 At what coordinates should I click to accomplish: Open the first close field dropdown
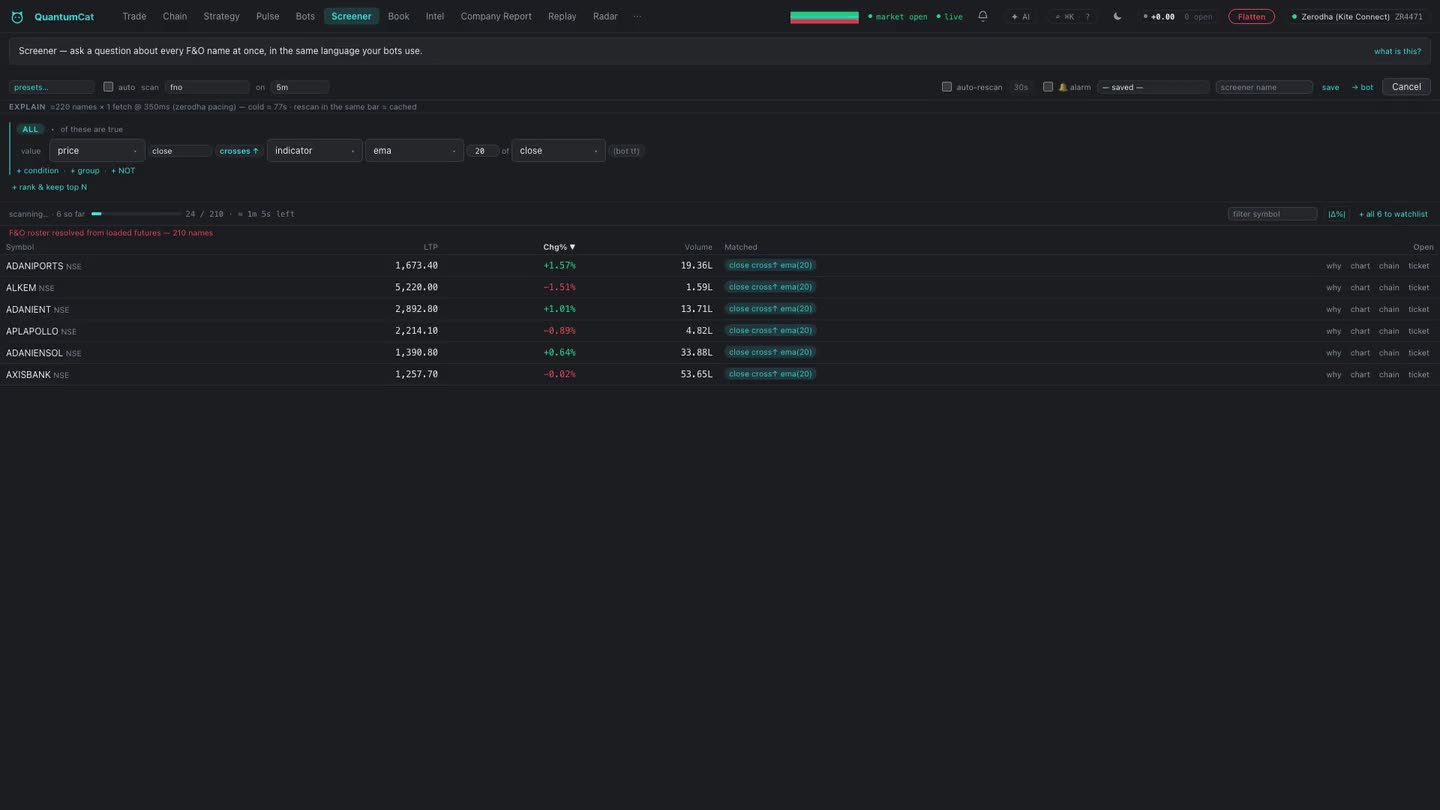[x=180, y=151]
